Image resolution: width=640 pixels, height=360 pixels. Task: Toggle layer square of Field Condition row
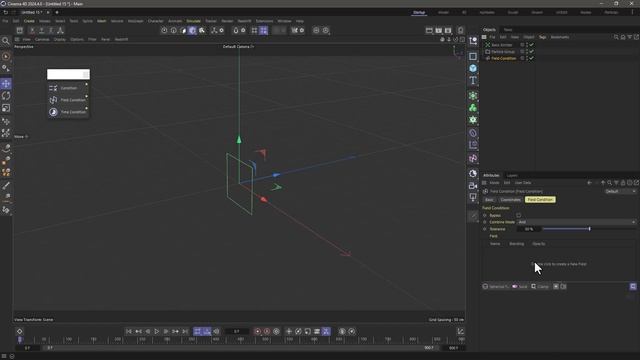coord(522,58)
